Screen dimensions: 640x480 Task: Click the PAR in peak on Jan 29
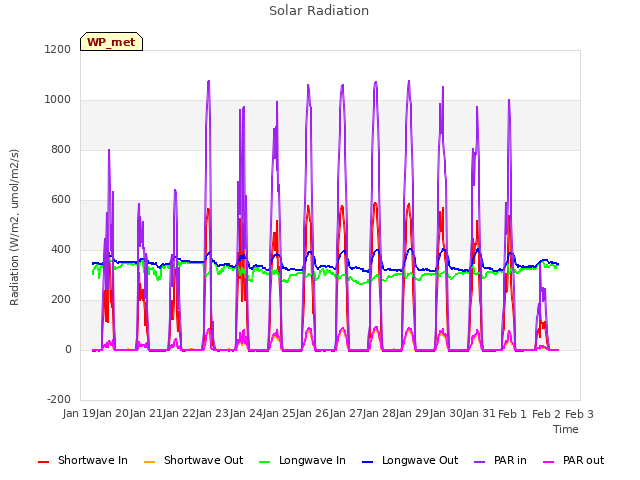[409, 81]
